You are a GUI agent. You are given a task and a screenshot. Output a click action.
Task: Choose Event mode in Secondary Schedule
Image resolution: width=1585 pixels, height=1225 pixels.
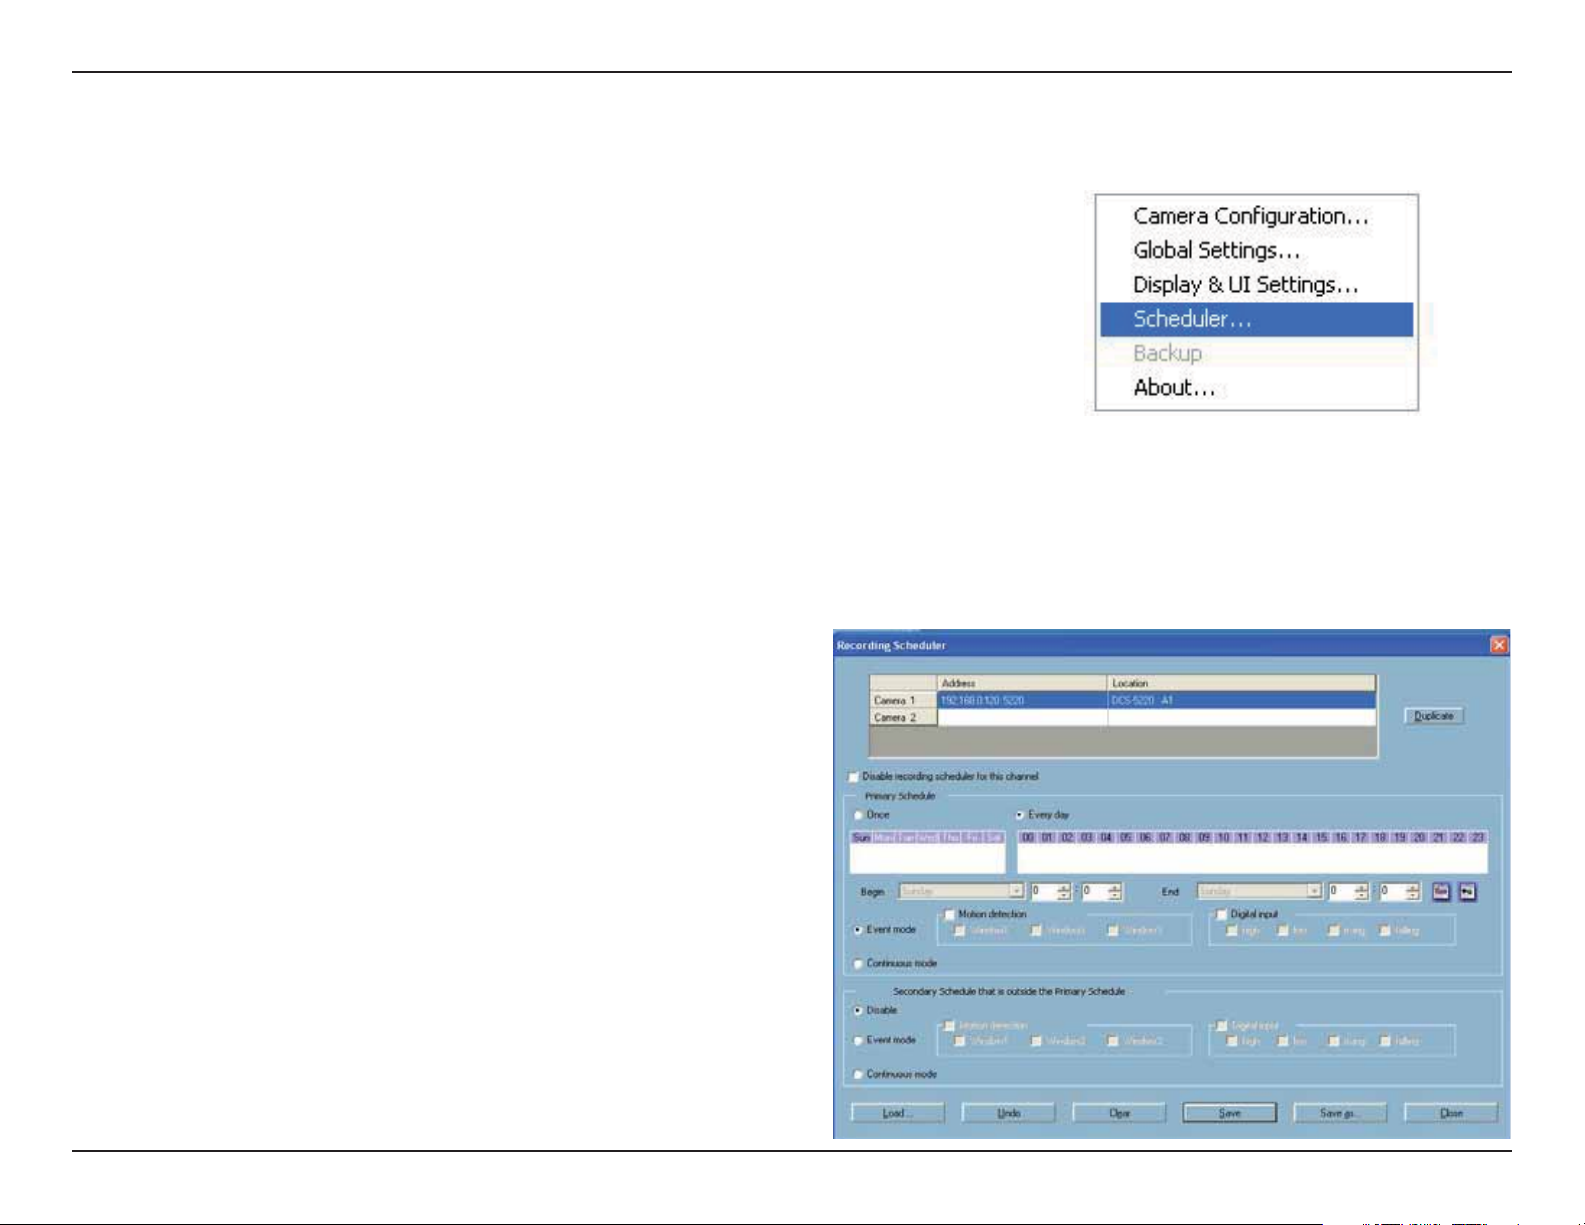pos(858,1040)
